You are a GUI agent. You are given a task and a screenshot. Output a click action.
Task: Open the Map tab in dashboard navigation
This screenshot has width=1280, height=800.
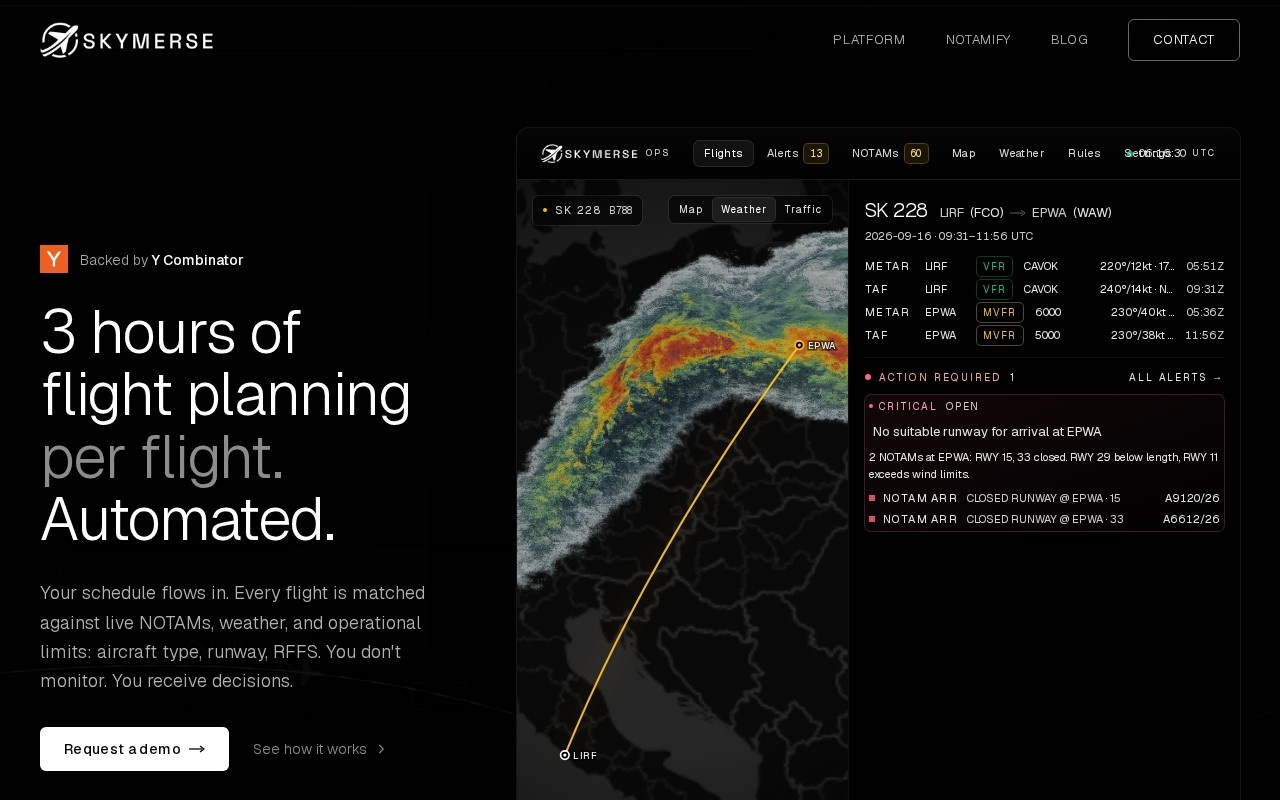tap(964, 153)
